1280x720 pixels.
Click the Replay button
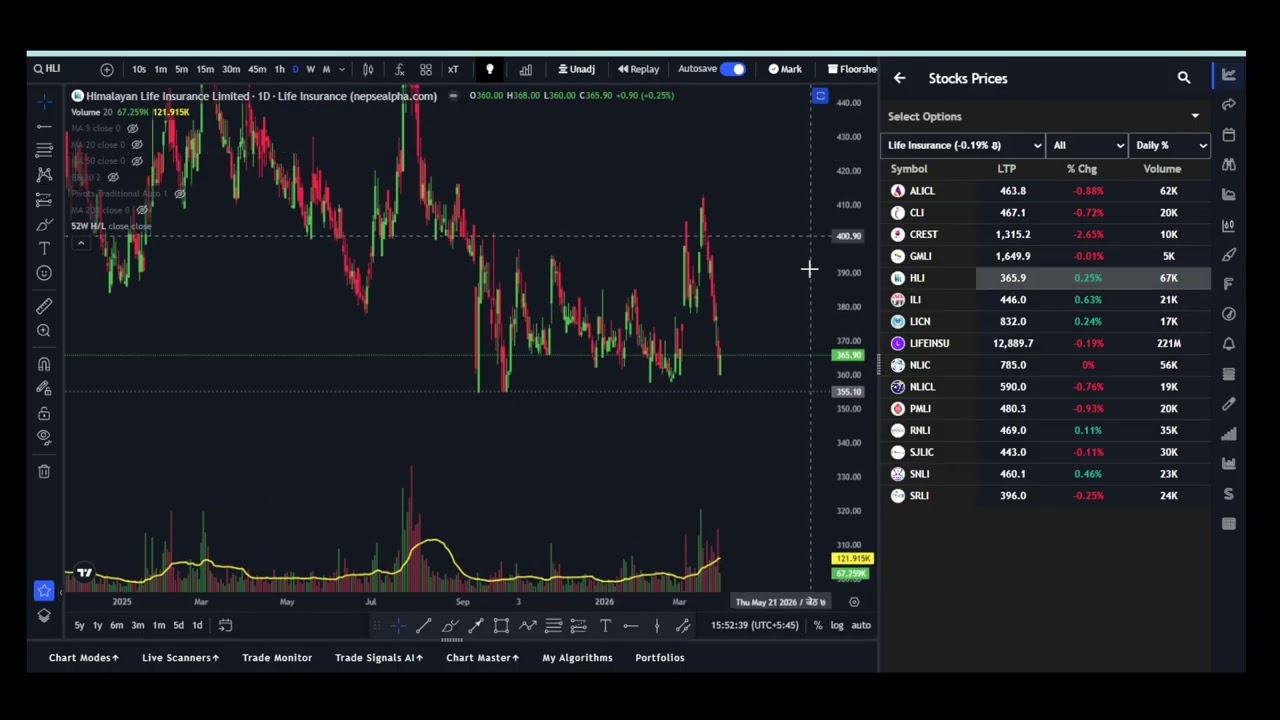point(639,69)
